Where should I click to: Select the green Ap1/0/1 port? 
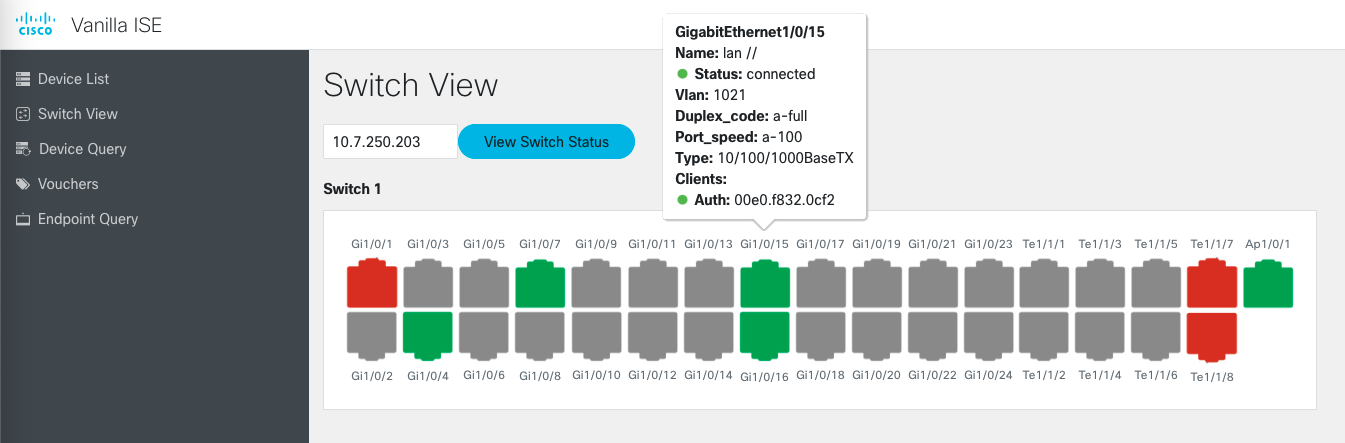[x=1268, y=283]
